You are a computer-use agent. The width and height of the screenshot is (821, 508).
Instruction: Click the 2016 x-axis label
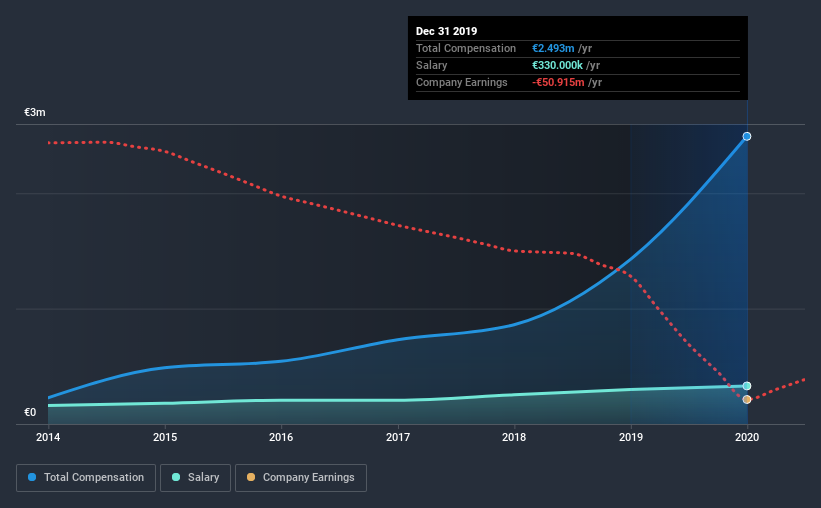pyautogui.click(x=281, y=437)
